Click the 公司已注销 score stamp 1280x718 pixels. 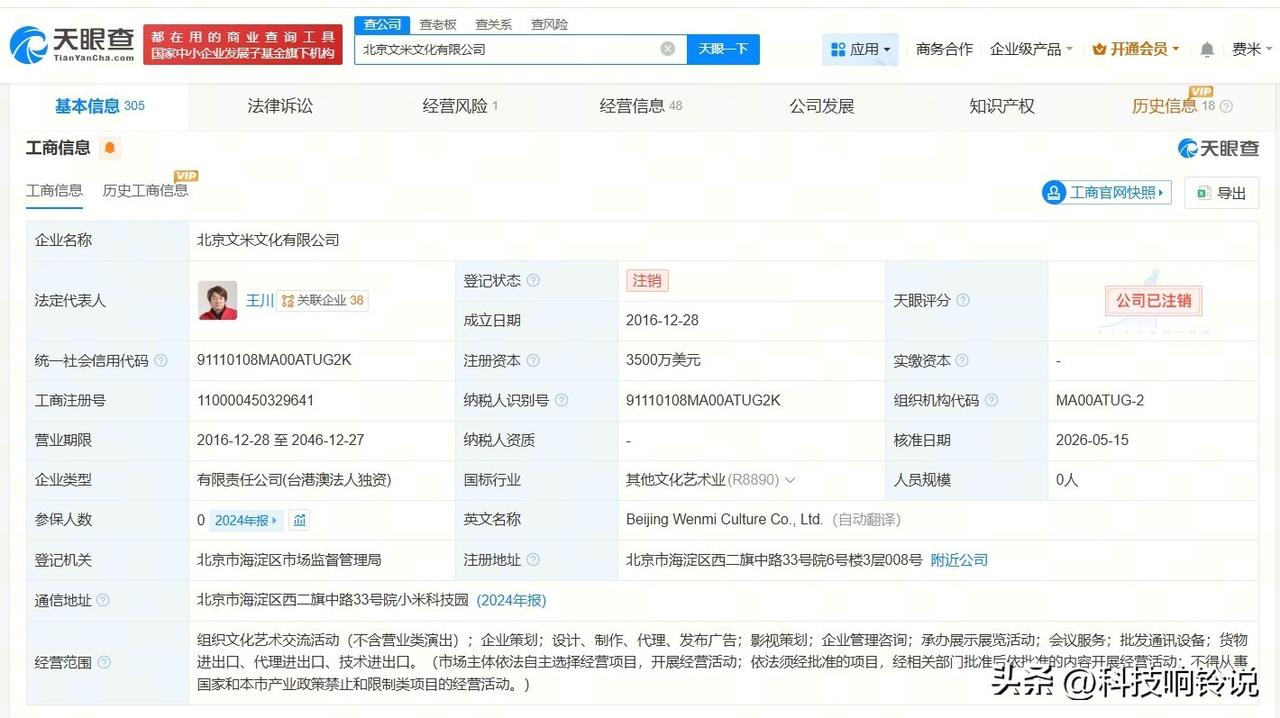pyautogui.click(x=1154, y=300)
